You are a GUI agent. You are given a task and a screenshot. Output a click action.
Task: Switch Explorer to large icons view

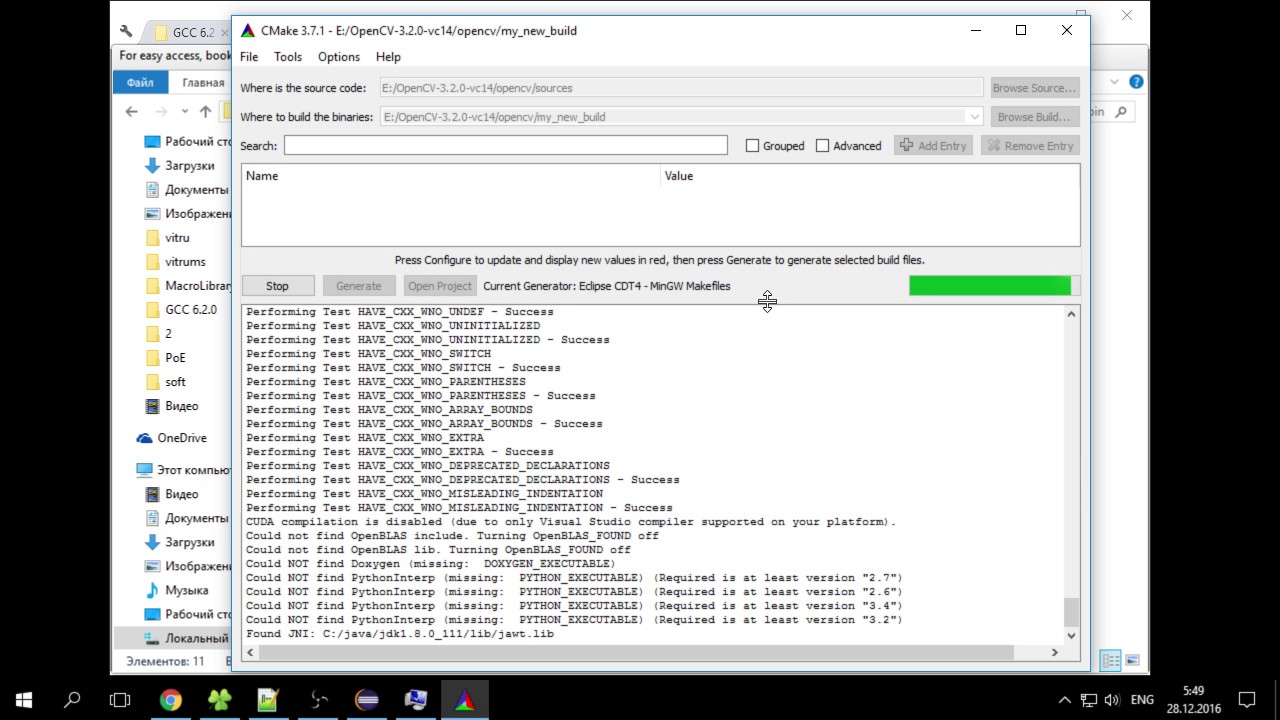point(1133,661)
